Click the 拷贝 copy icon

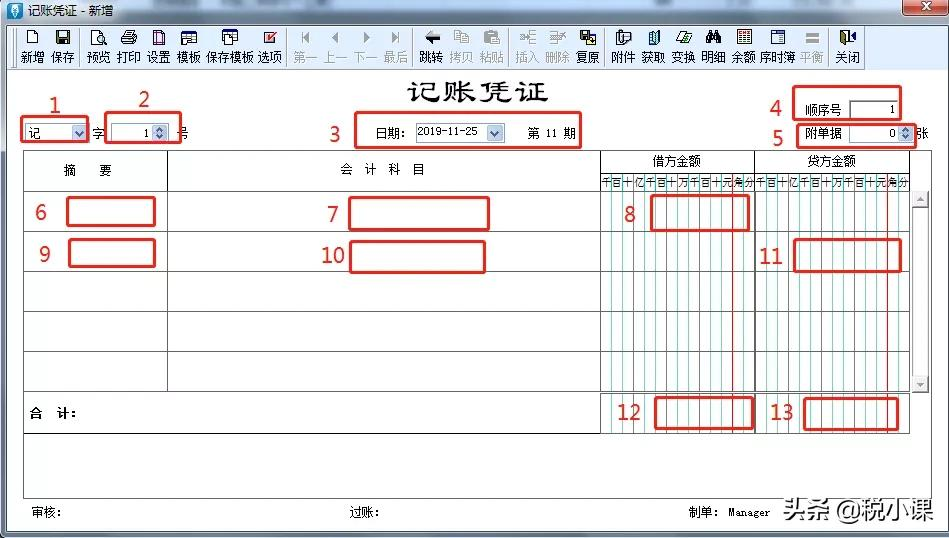[461, 47]
